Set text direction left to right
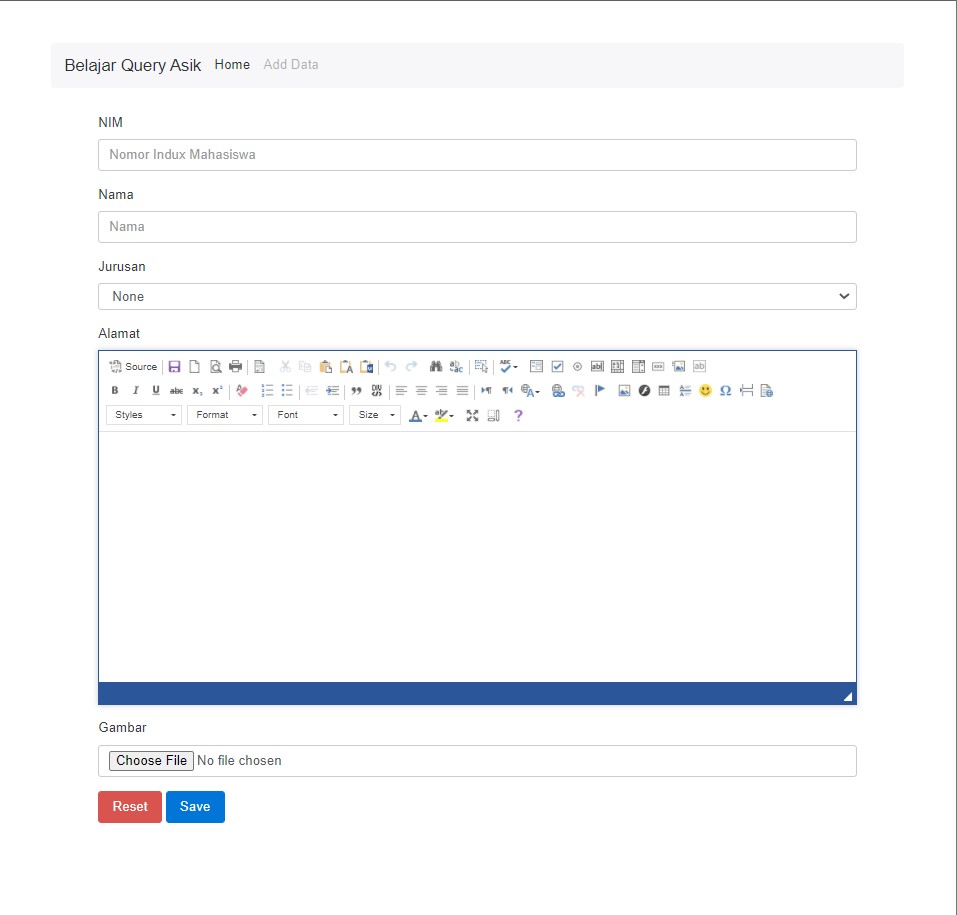Image resolution: width=957 pixels, height=915 pixels. tap(486, 391)
